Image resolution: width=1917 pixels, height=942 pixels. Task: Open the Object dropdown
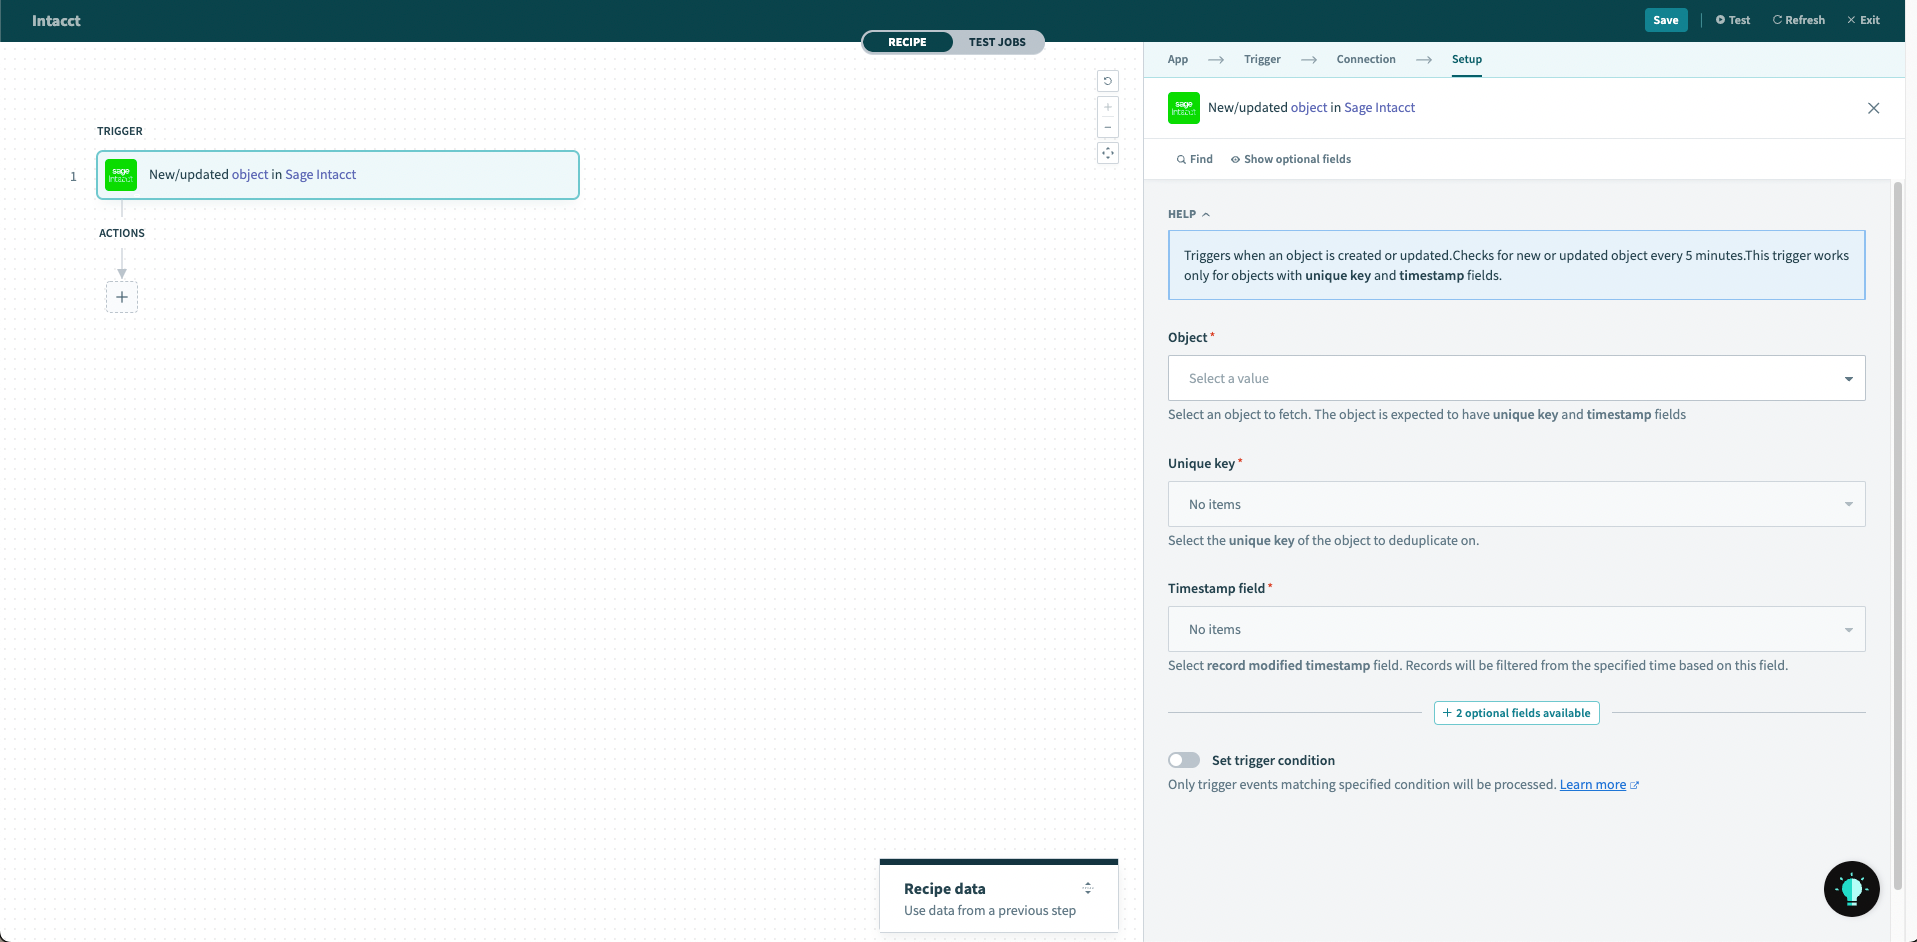coord(1516,378)
